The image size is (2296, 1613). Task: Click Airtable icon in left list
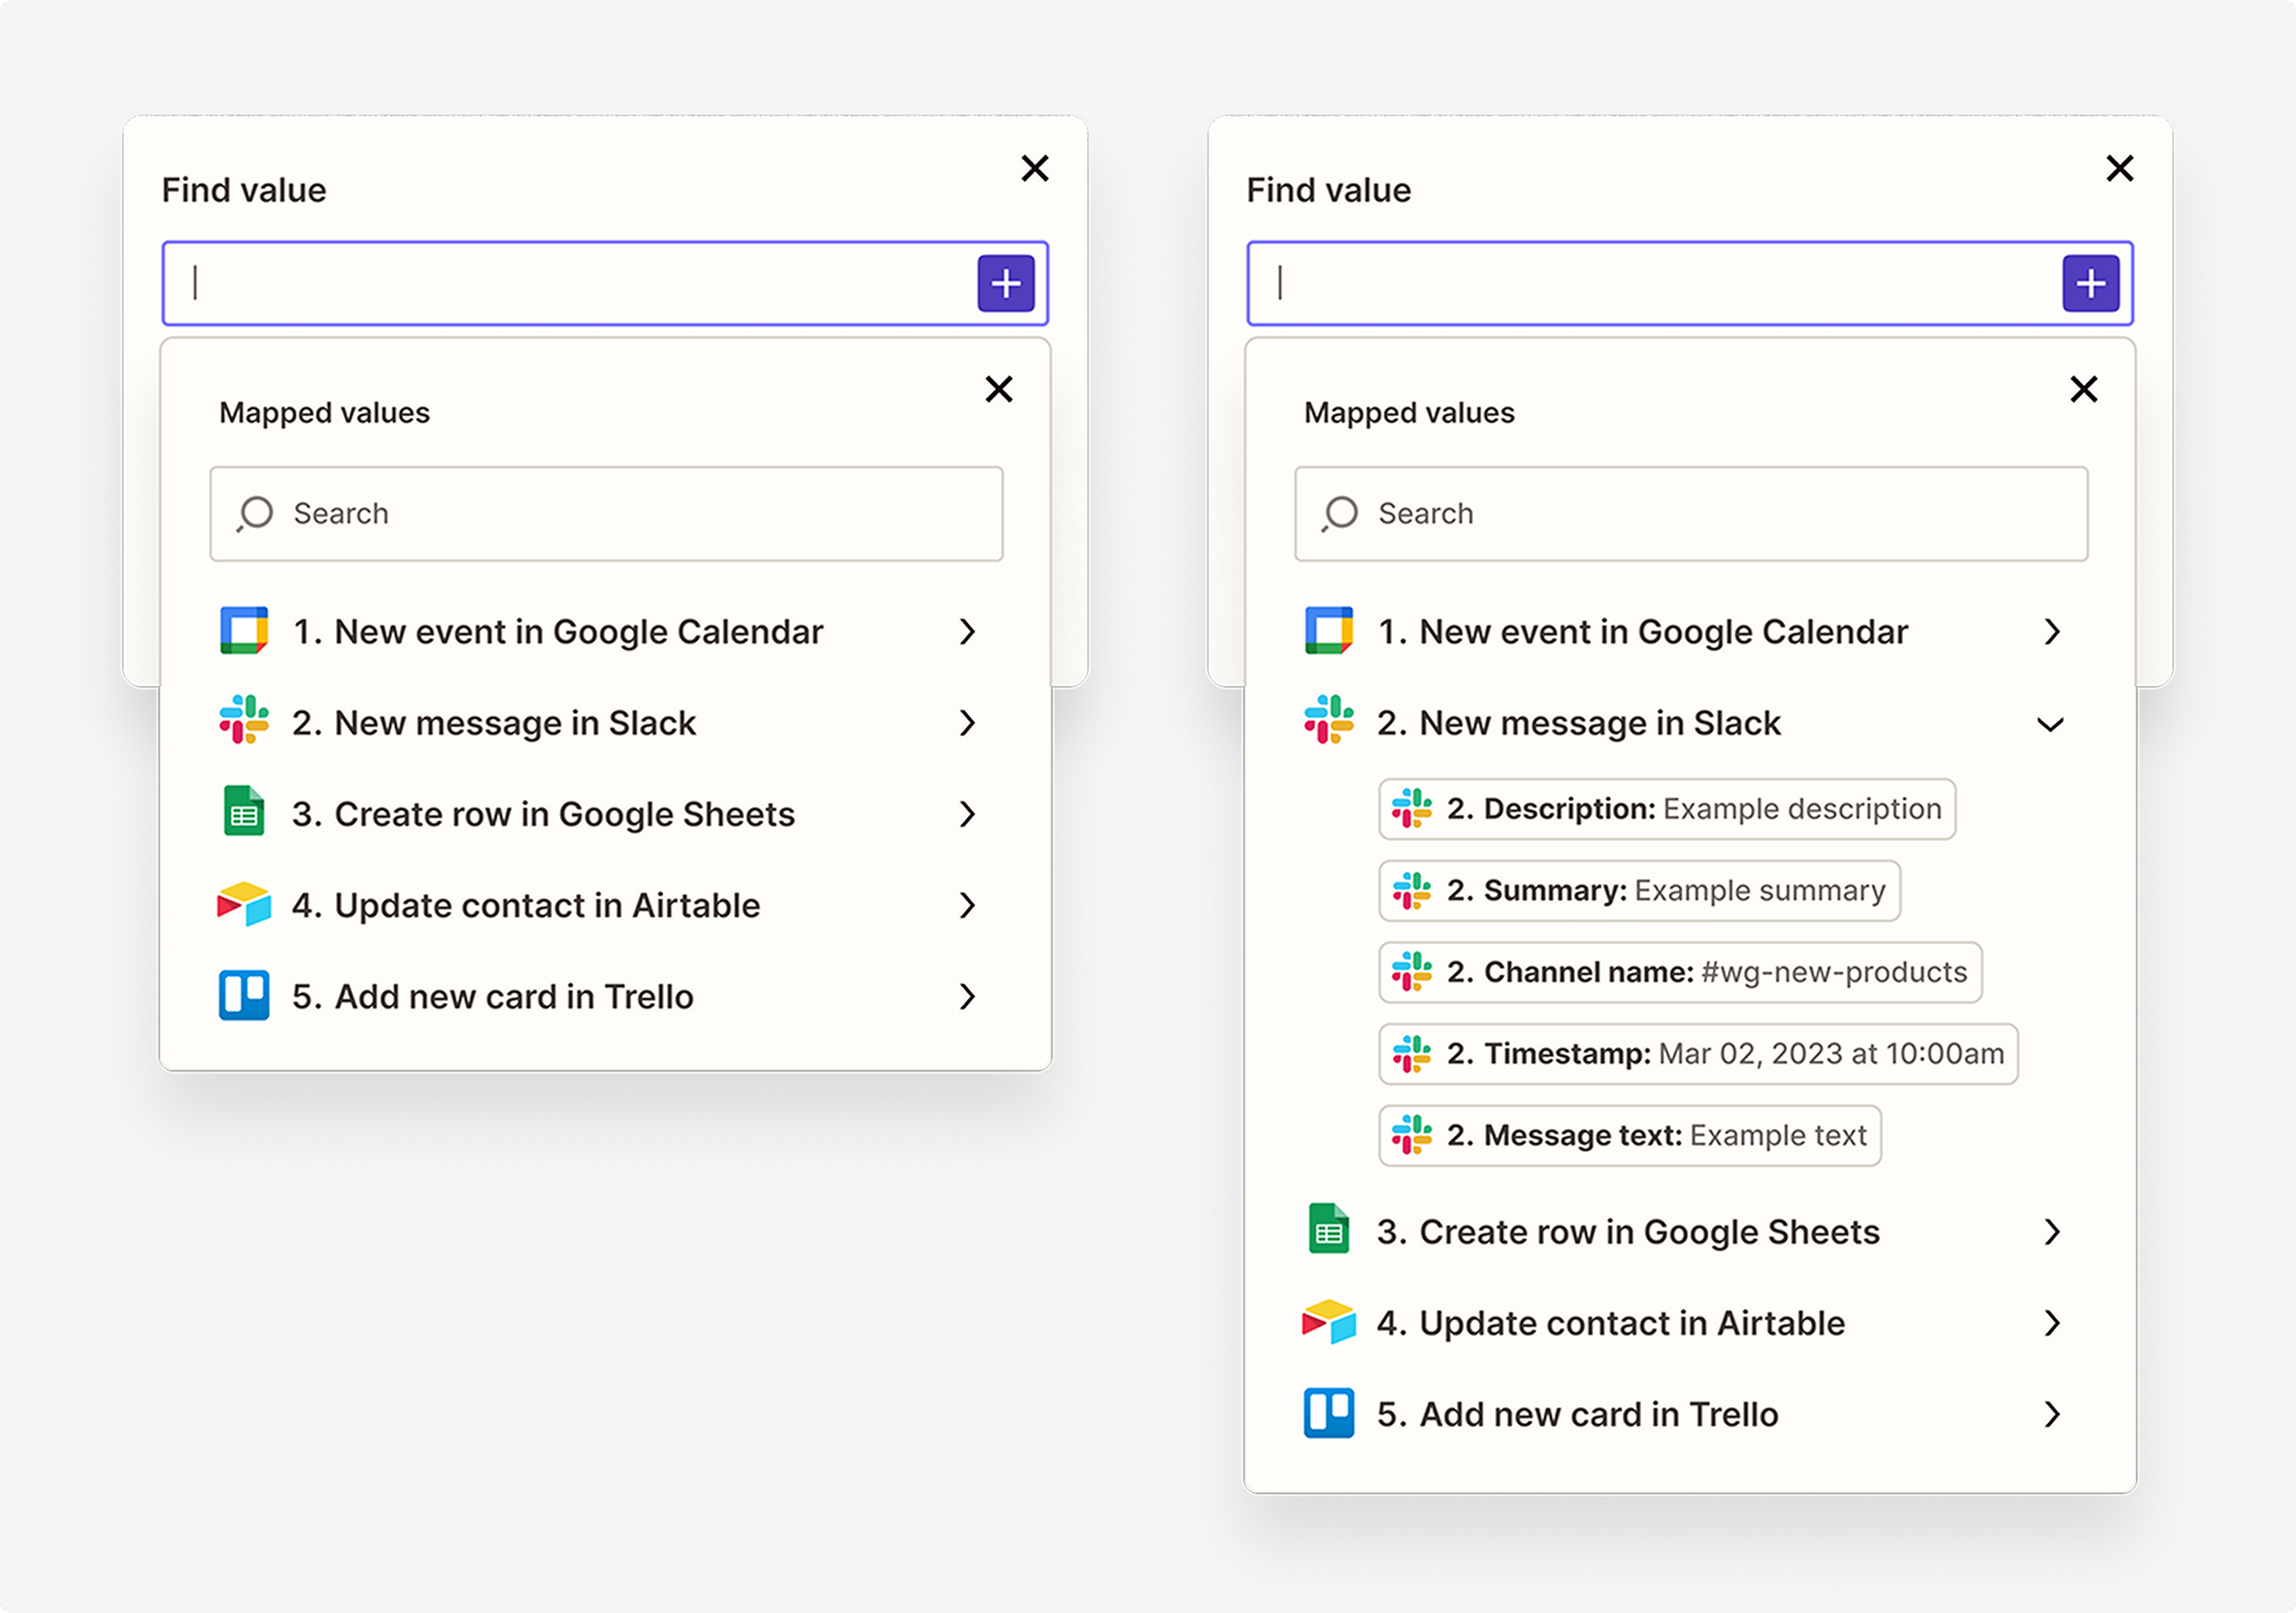coord(244,905)
